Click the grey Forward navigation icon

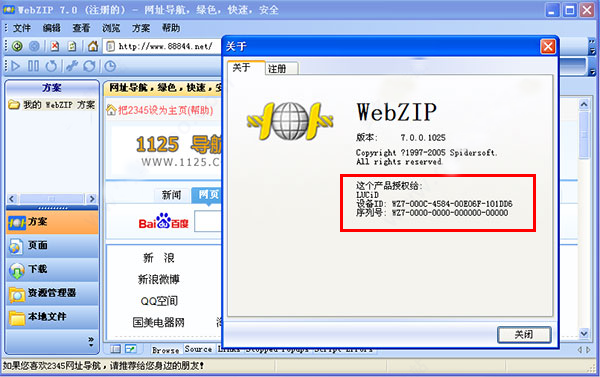34,46
